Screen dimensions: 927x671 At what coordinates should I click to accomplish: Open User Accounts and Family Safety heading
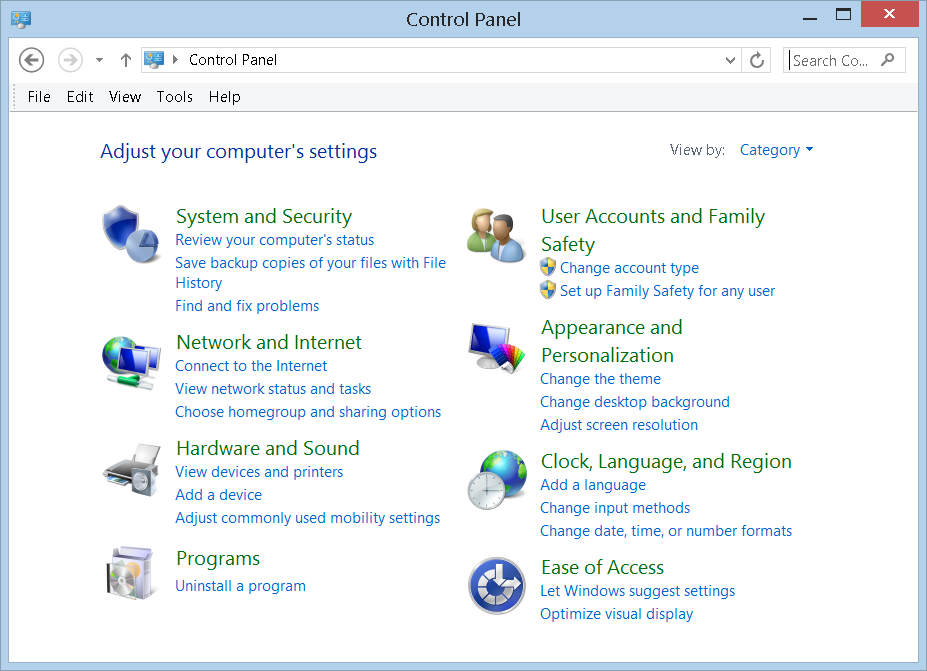point(653,230)
